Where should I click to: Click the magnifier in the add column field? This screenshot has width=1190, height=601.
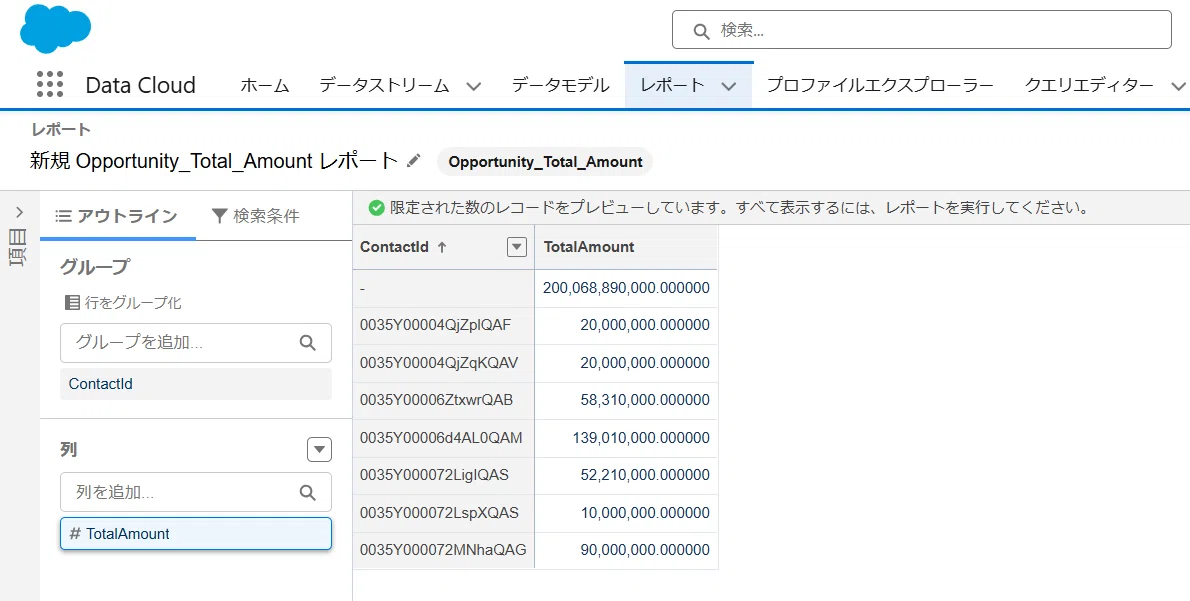tap(307, 492)
